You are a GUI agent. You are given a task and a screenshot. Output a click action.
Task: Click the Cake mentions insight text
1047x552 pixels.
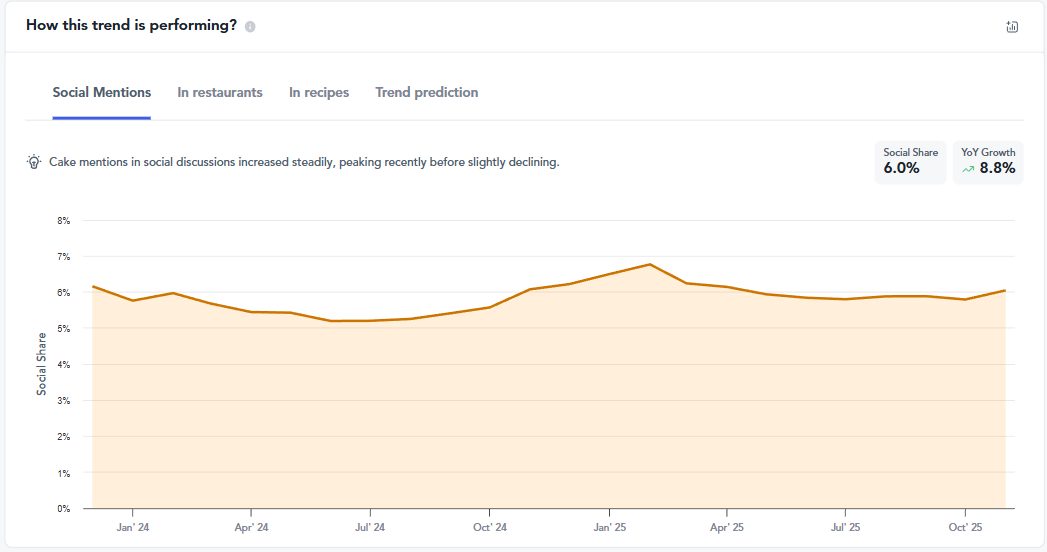pyautogui.click(x=304, y=162)
